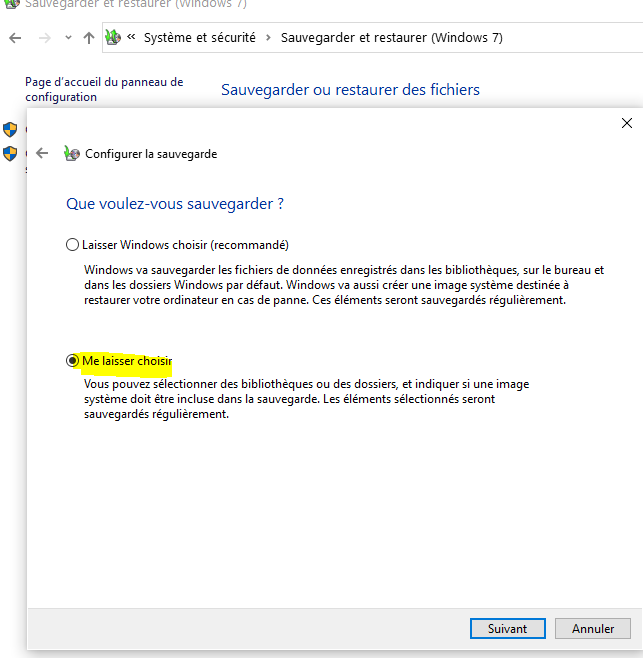
Task: Go back using Explorer back arrow
Action: [x=15, y=38]
